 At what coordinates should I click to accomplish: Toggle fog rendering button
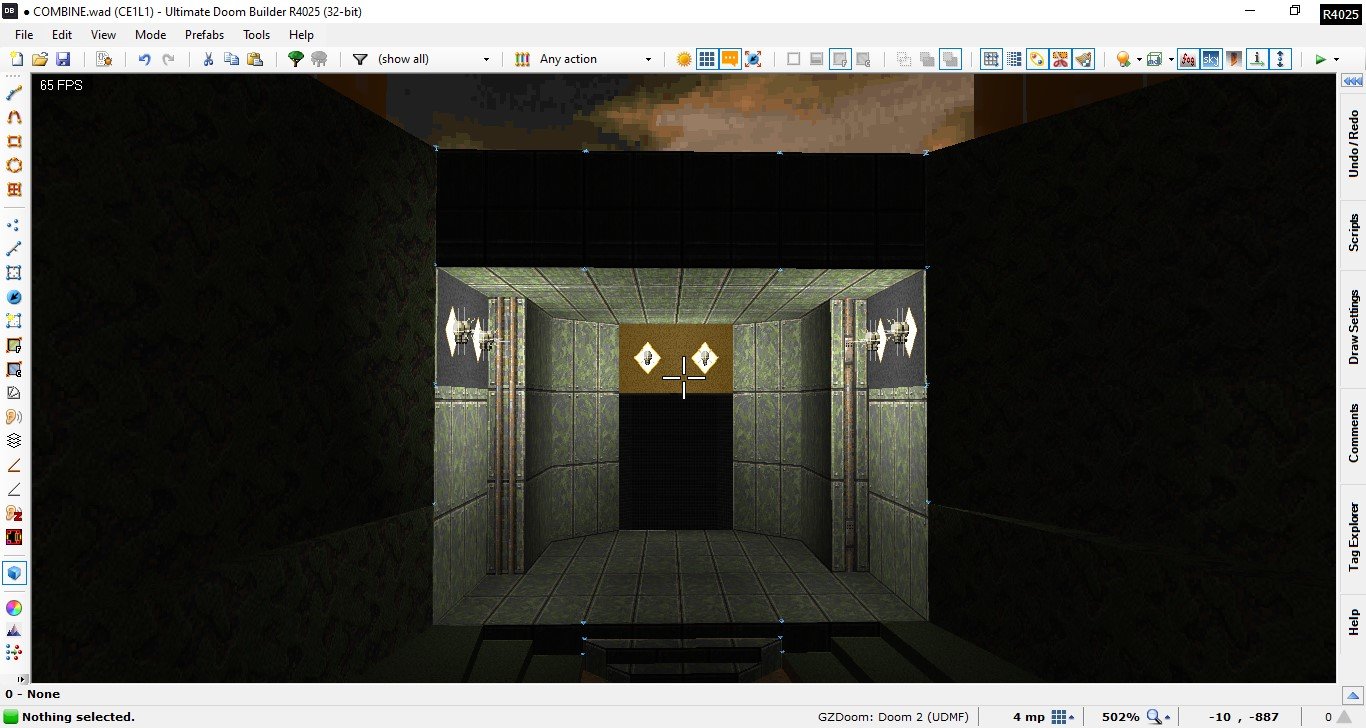coord(1188,59)
